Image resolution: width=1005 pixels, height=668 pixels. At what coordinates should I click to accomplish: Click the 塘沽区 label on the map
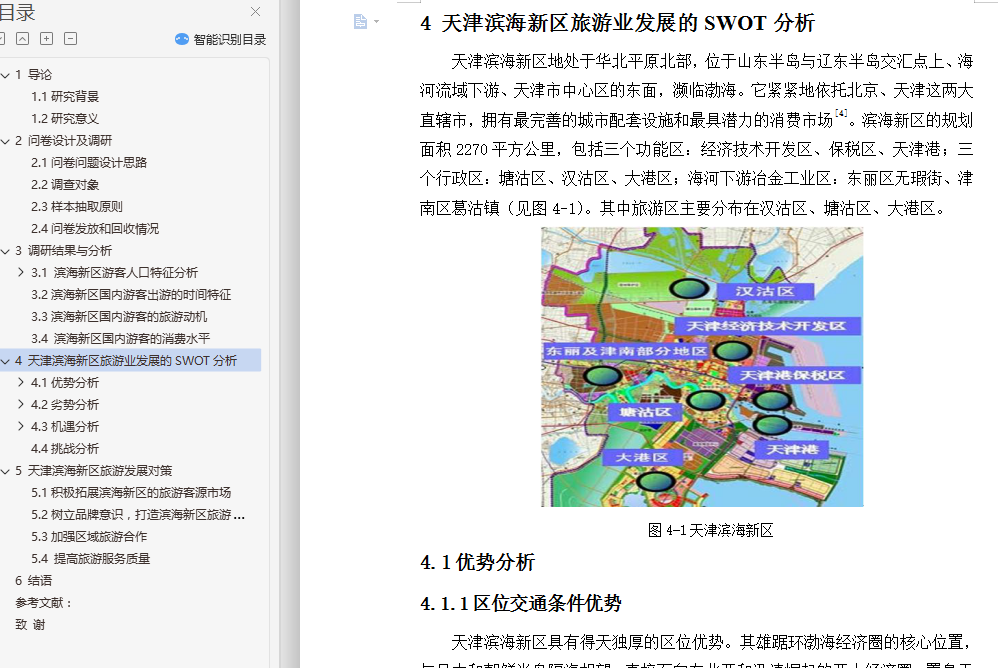(645, 412)
